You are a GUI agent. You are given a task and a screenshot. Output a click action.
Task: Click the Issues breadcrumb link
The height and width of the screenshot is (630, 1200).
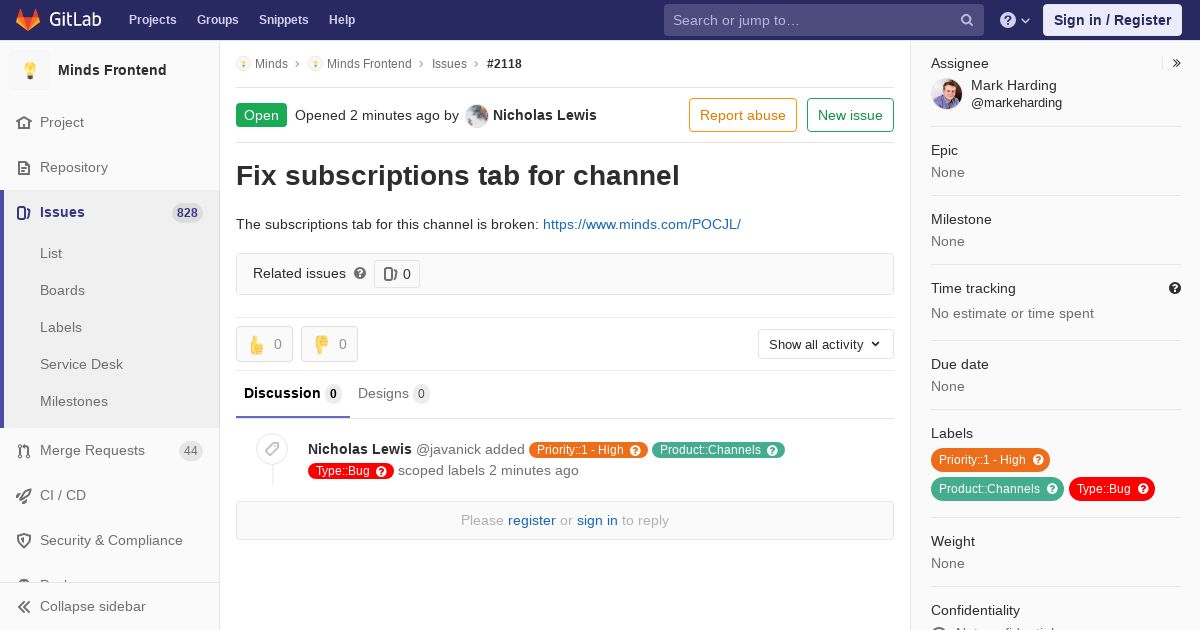449,64
